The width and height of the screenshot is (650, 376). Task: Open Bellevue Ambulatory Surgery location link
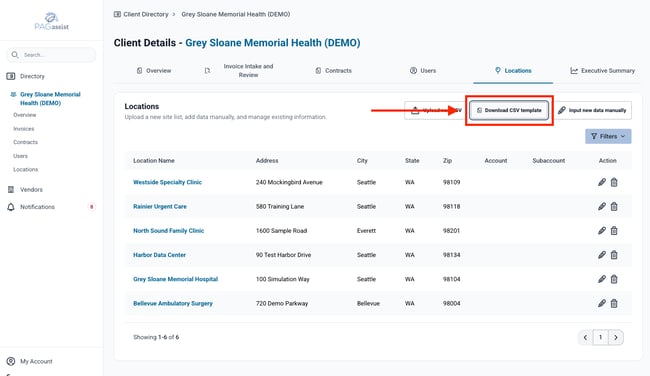click(x=173, y=303)
